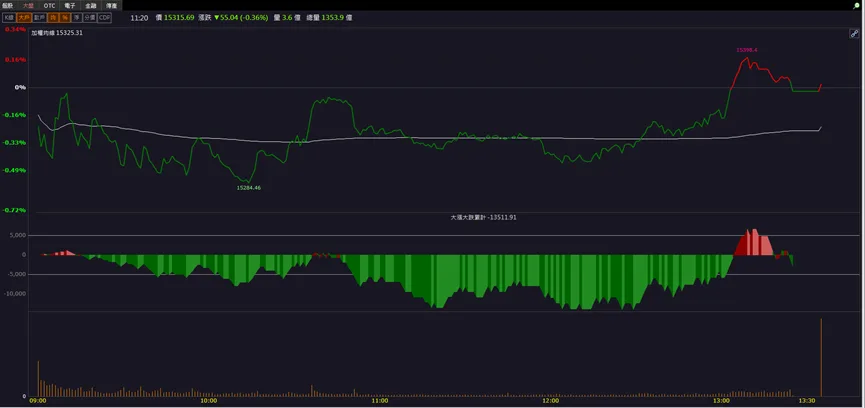Click the 11:00 time axis marker
The image size is (865, 408).
(x=380, y=401)
